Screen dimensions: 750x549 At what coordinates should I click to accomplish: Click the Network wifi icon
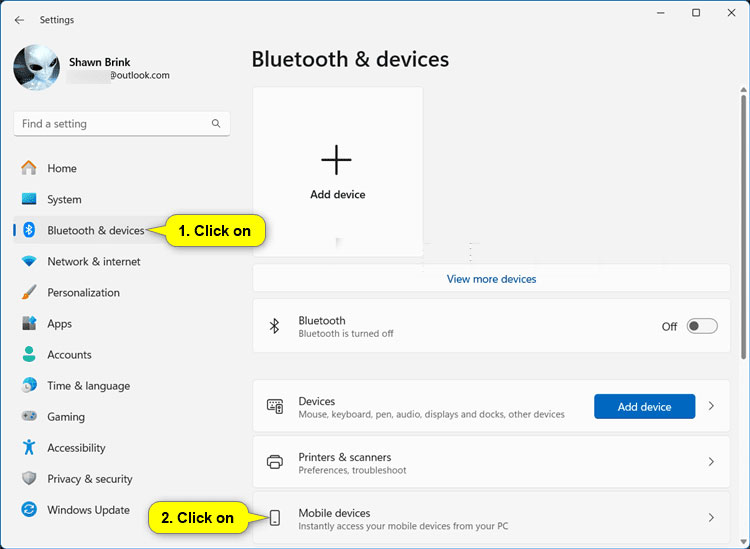[29, 262]
